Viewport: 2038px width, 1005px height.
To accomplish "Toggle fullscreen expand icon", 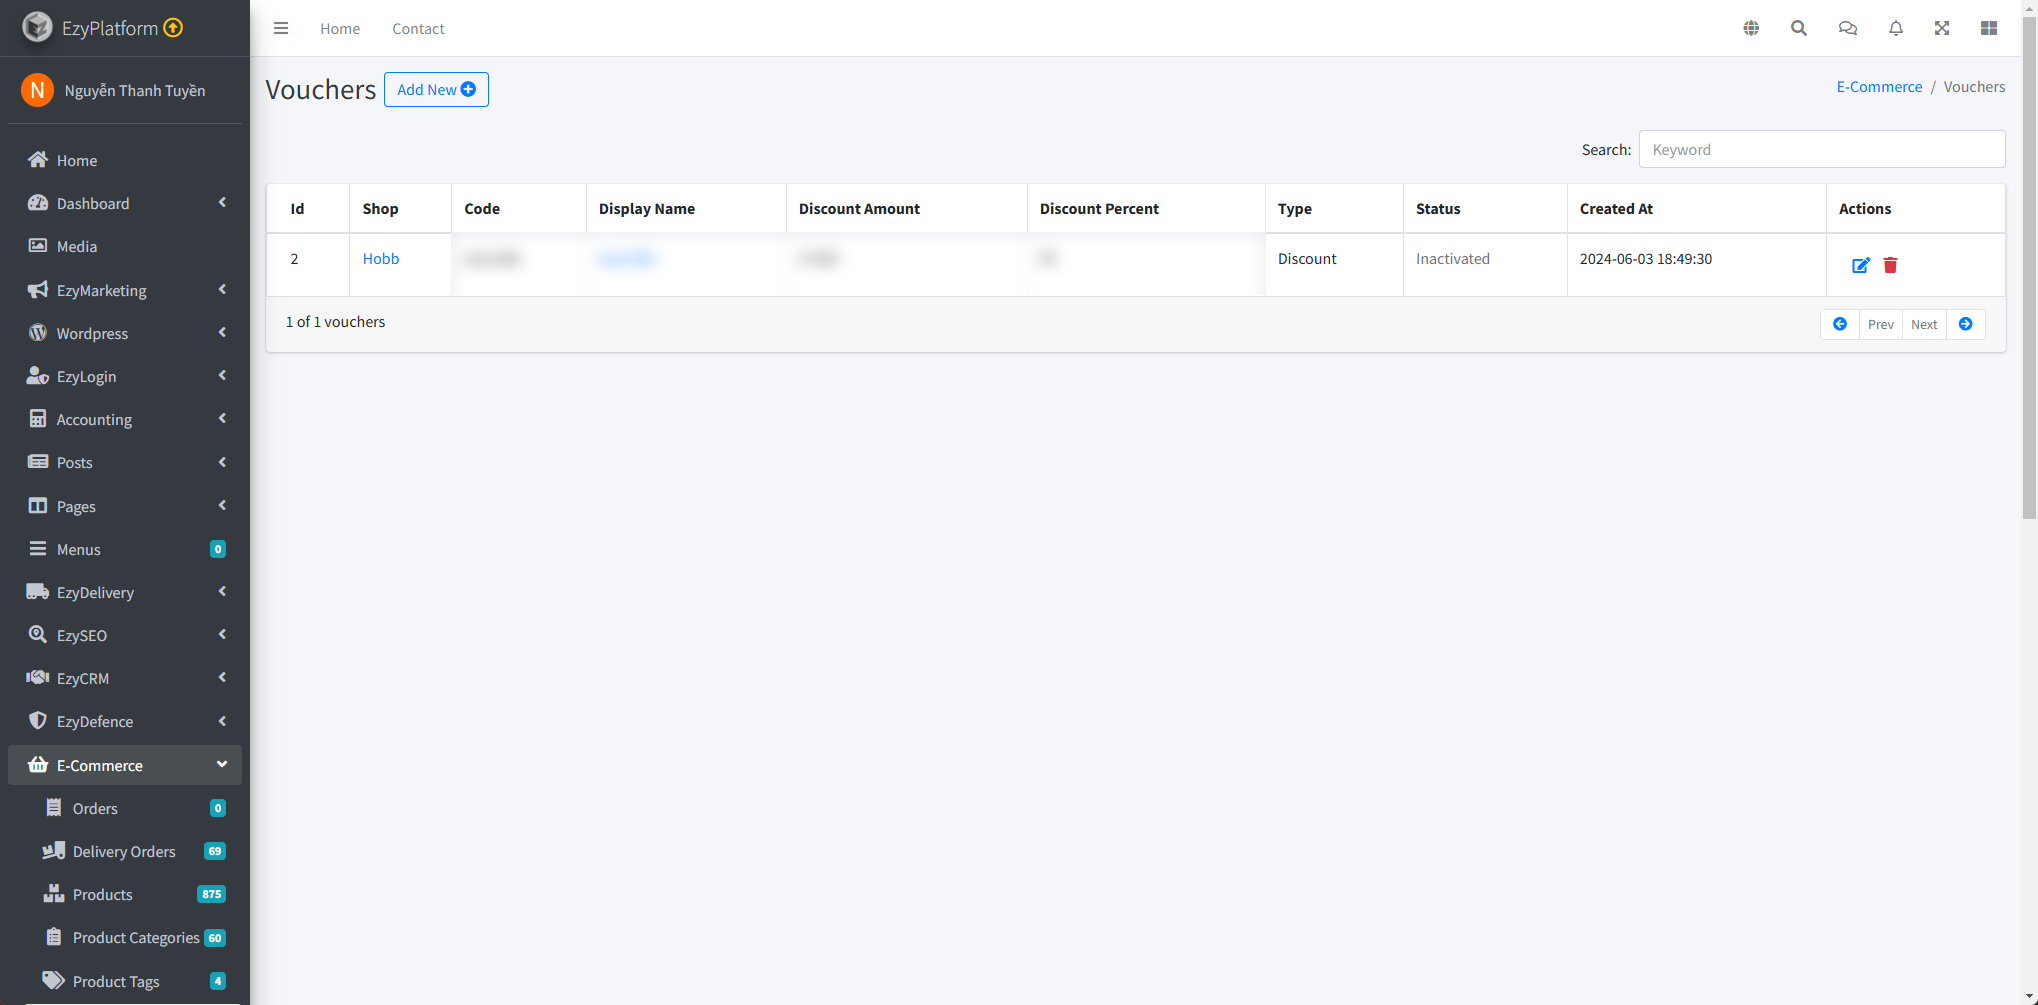I will [1942, 28].
